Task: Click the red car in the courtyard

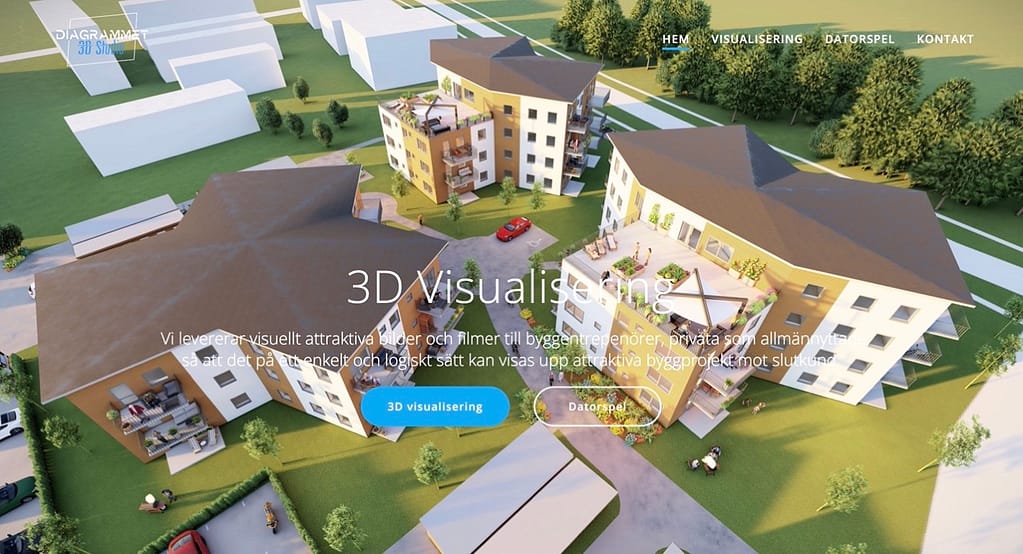Action: point(513,229)
